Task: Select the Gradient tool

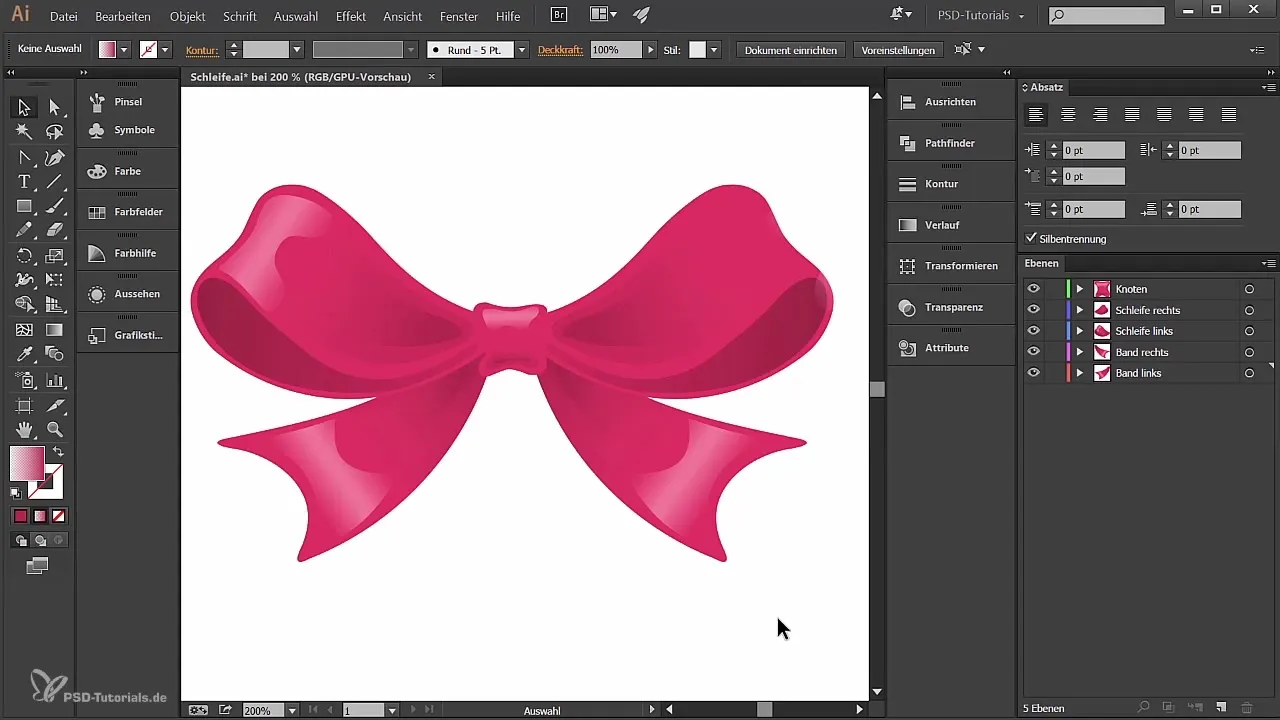Action: (55, 330)
